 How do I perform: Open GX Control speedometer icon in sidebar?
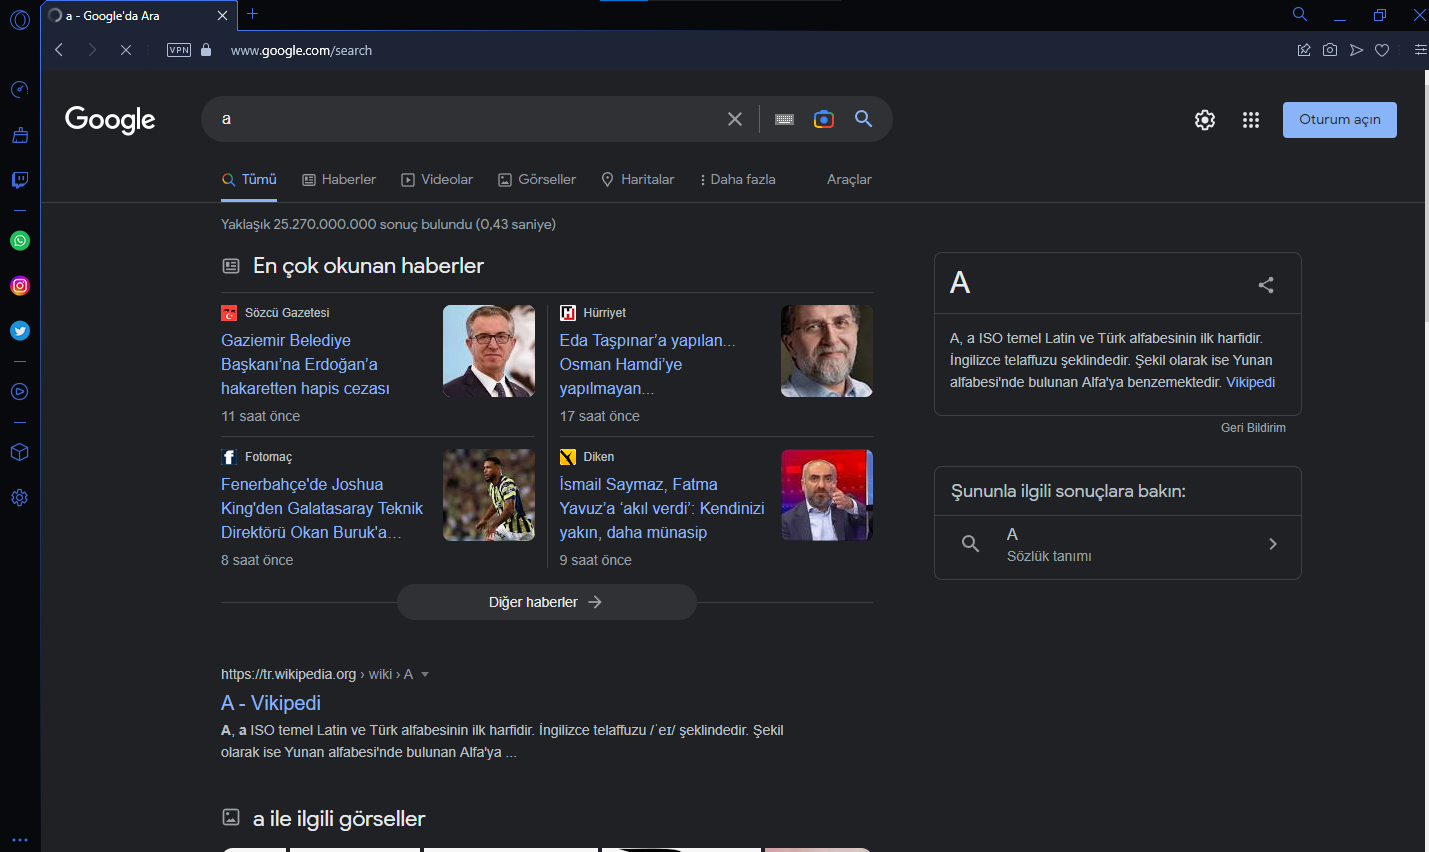(x=19, y=90)
